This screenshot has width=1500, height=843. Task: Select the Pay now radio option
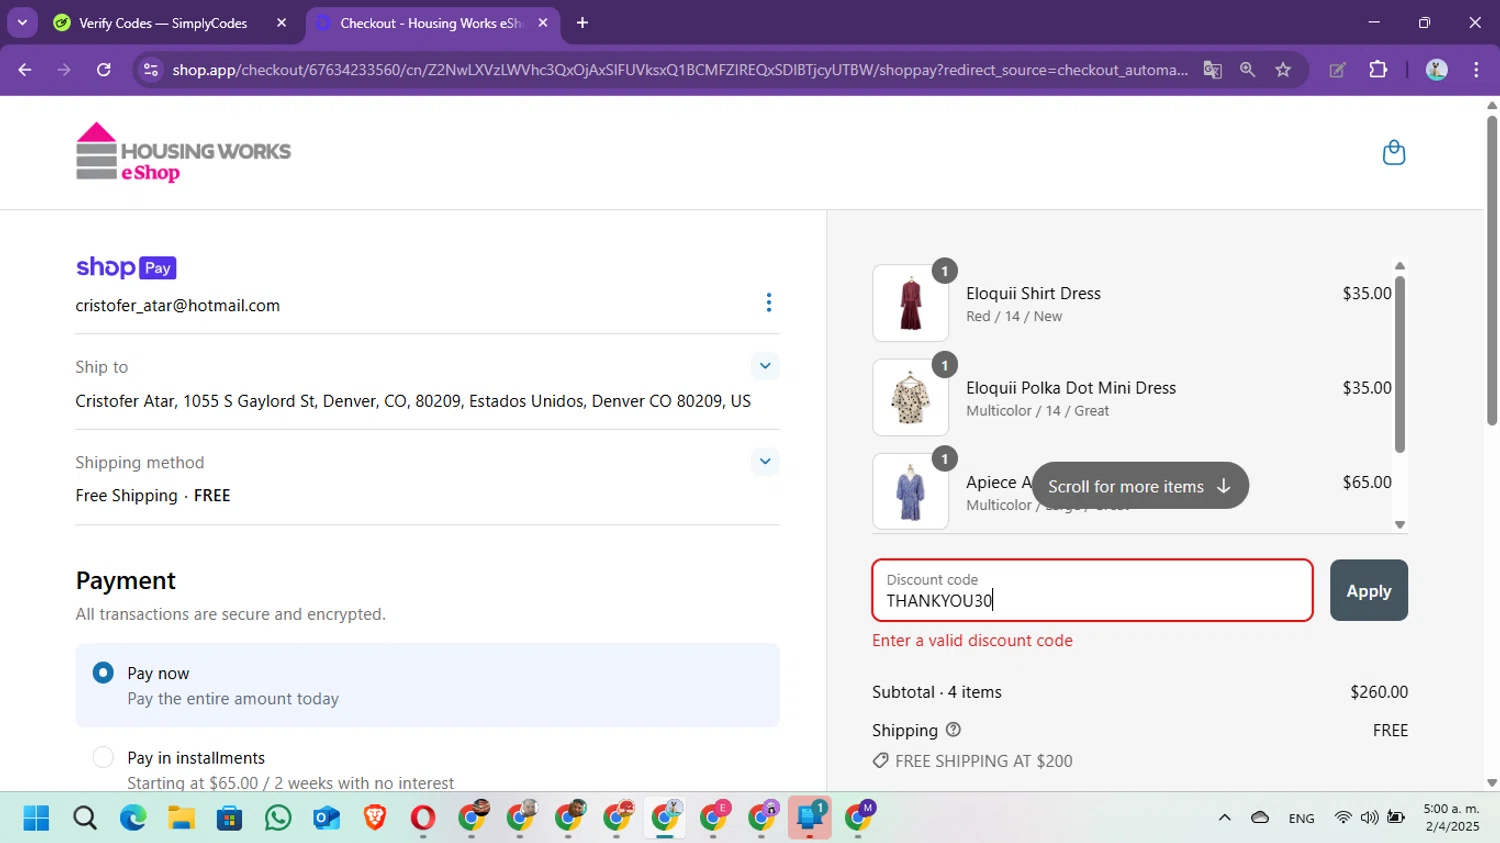click(x=103, y=673)
